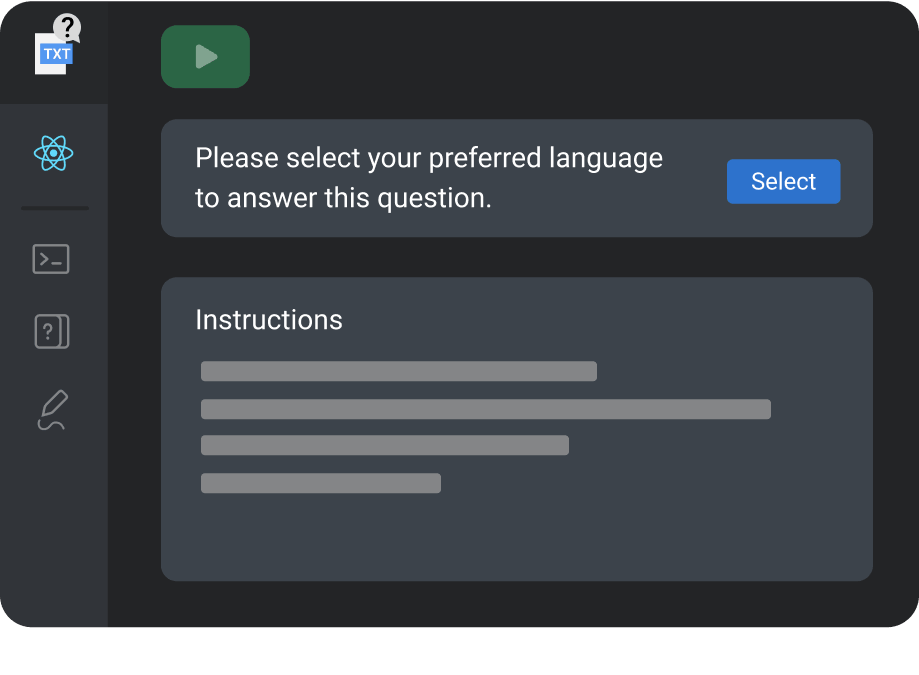The height and width of the screenshot is (675, 919).
Task: Click the question mark bubble above TXT
Action: (x=67, y=27)
